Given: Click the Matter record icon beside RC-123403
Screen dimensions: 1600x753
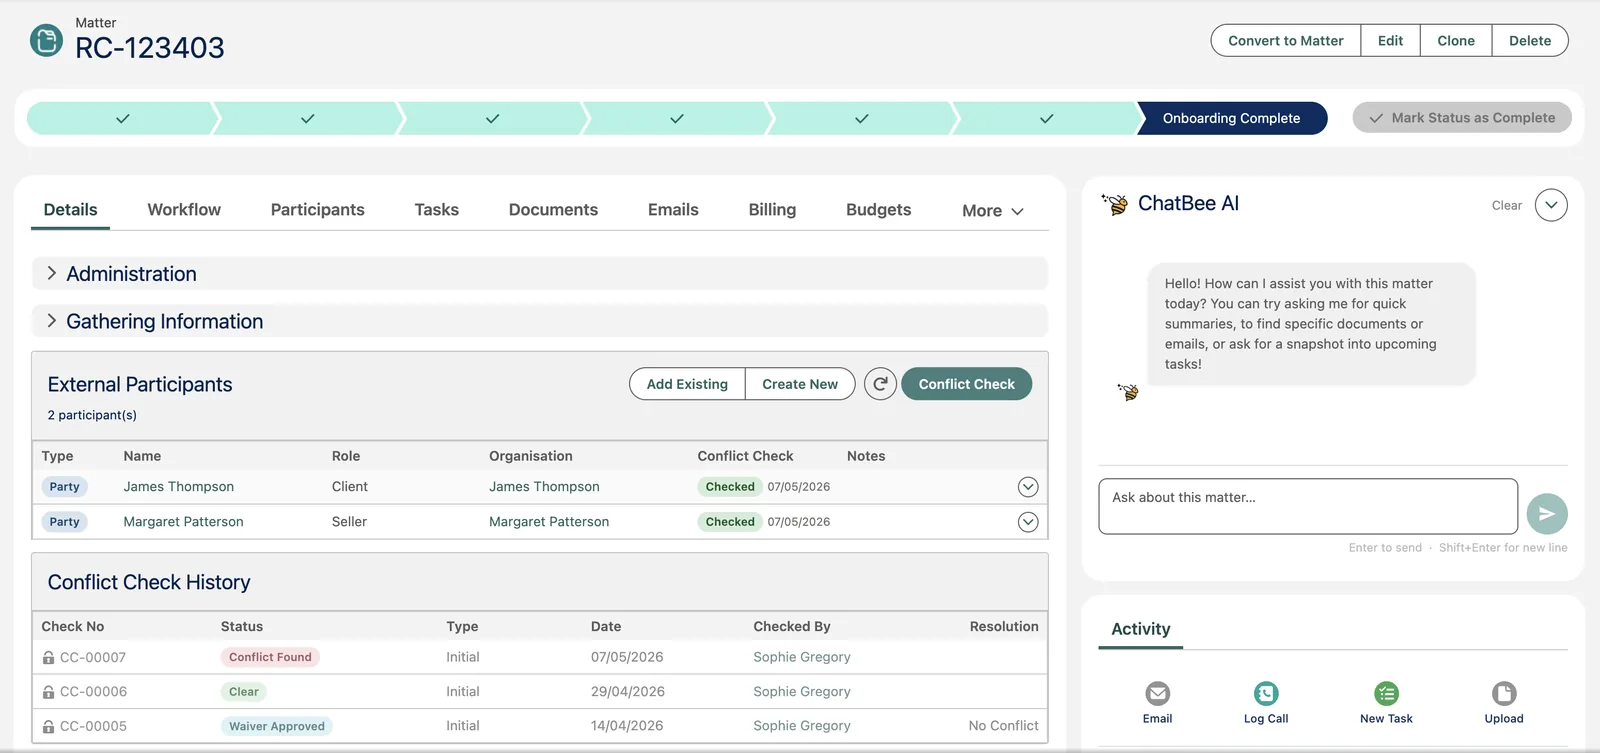Looking at the screenshot, I should (46, 40).
